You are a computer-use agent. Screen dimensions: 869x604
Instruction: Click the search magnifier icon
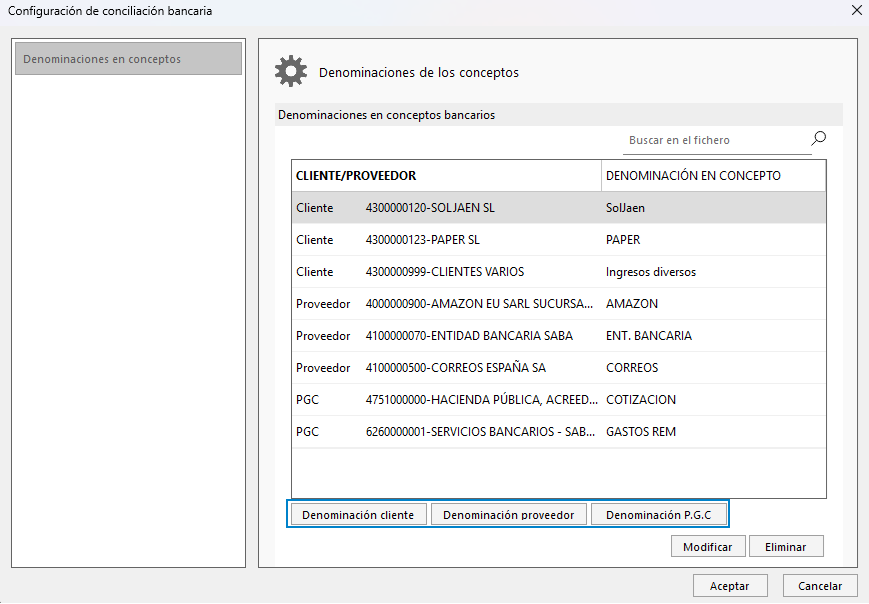click(819, 138)
